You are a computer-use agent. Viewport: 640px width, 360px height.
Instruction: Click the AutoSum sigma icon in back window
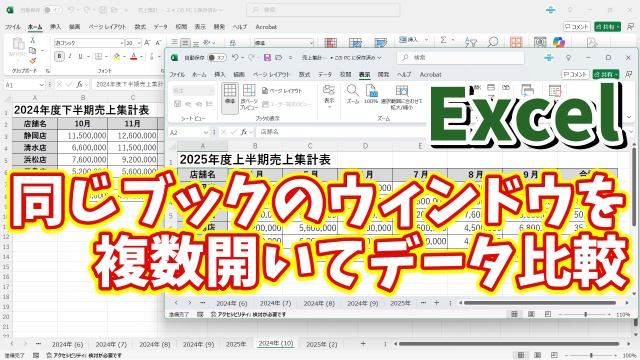443,40
